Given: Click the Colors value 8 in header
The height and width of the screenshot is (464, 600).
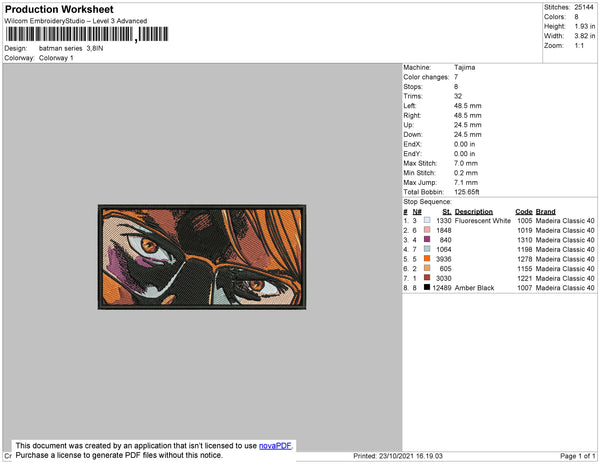Looking at the screenshot, I should click(576, 17).
